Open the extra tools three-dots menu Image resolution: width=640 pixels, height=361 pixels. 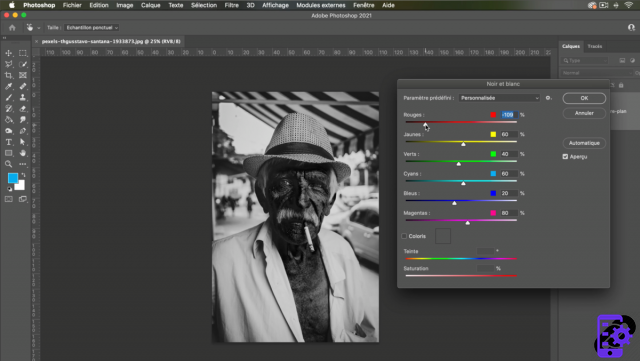tap(23, 164)
